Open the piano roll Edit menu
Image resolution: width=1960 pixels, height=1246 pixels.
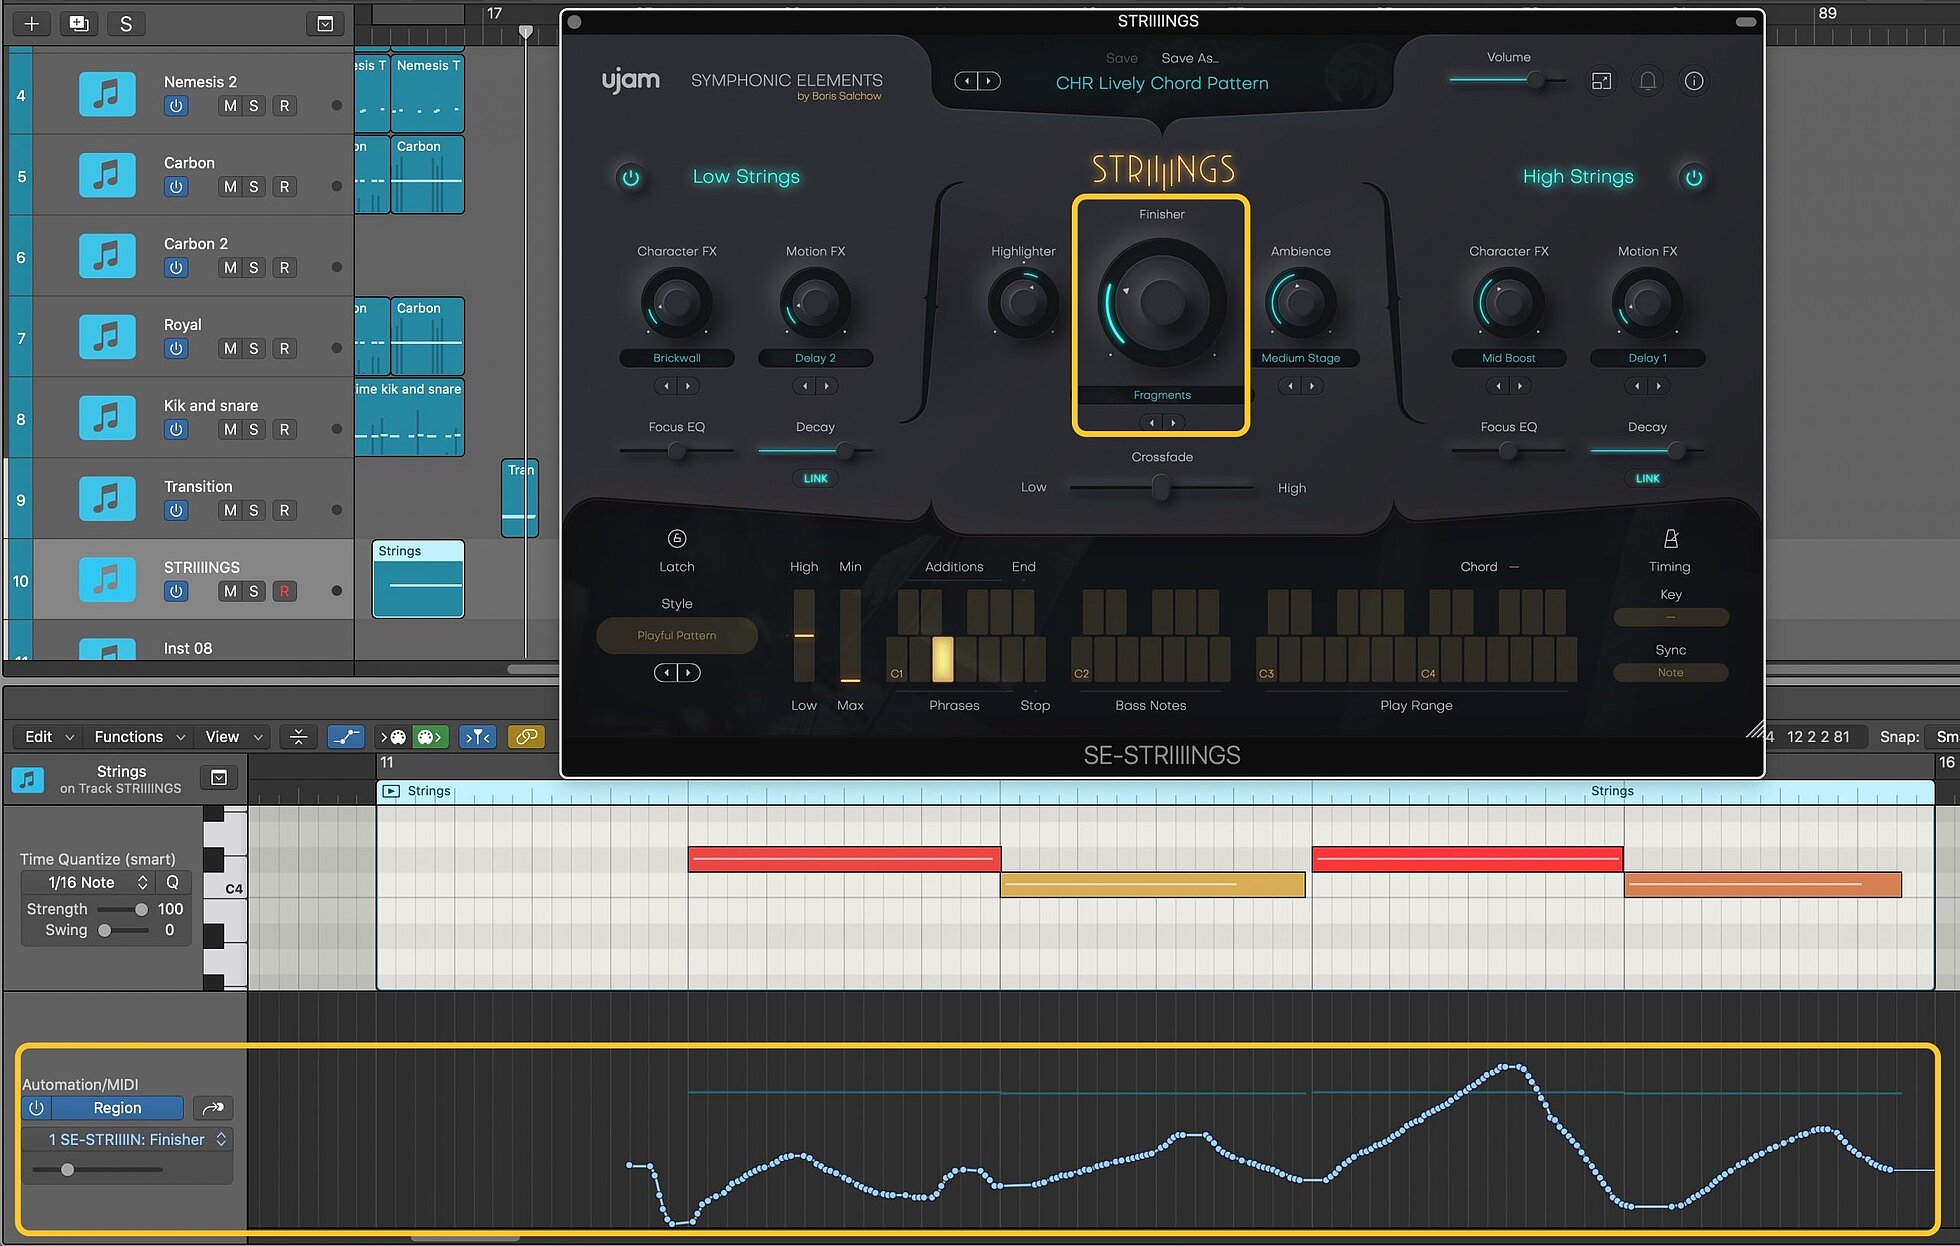click(x=48, y=737)
